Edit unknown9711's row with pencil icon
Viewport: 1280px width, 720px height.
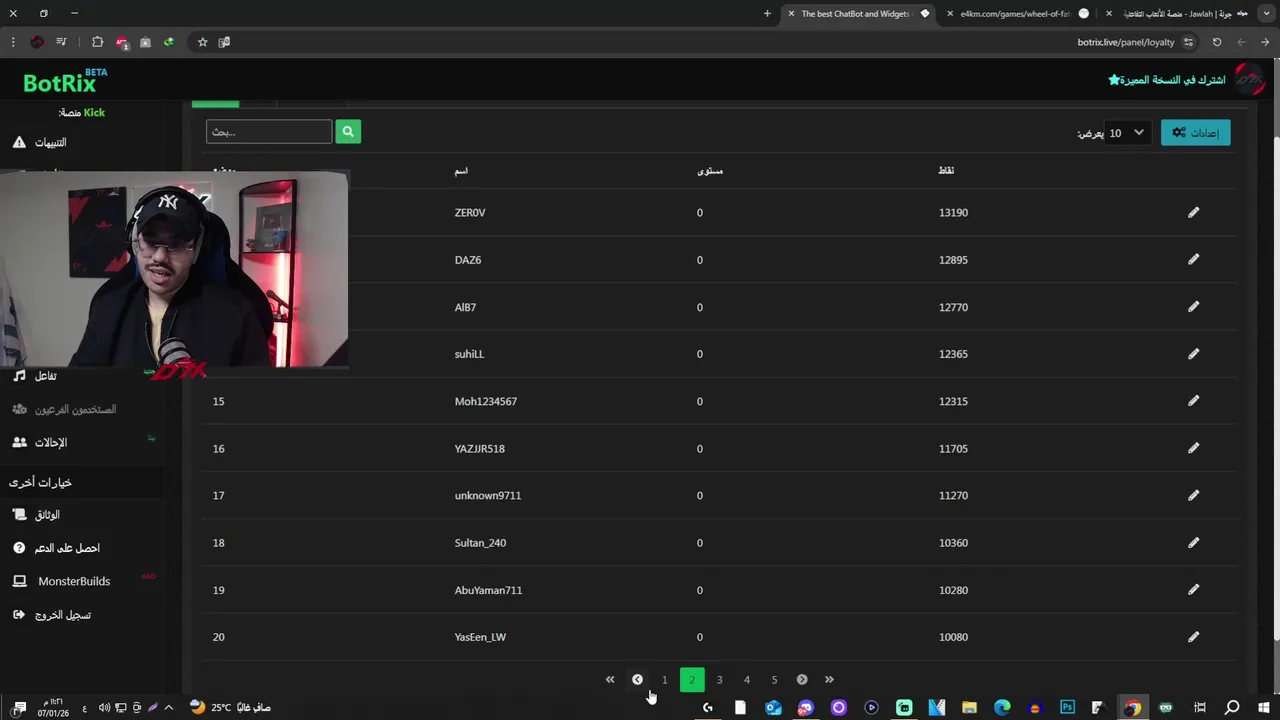1193,495
